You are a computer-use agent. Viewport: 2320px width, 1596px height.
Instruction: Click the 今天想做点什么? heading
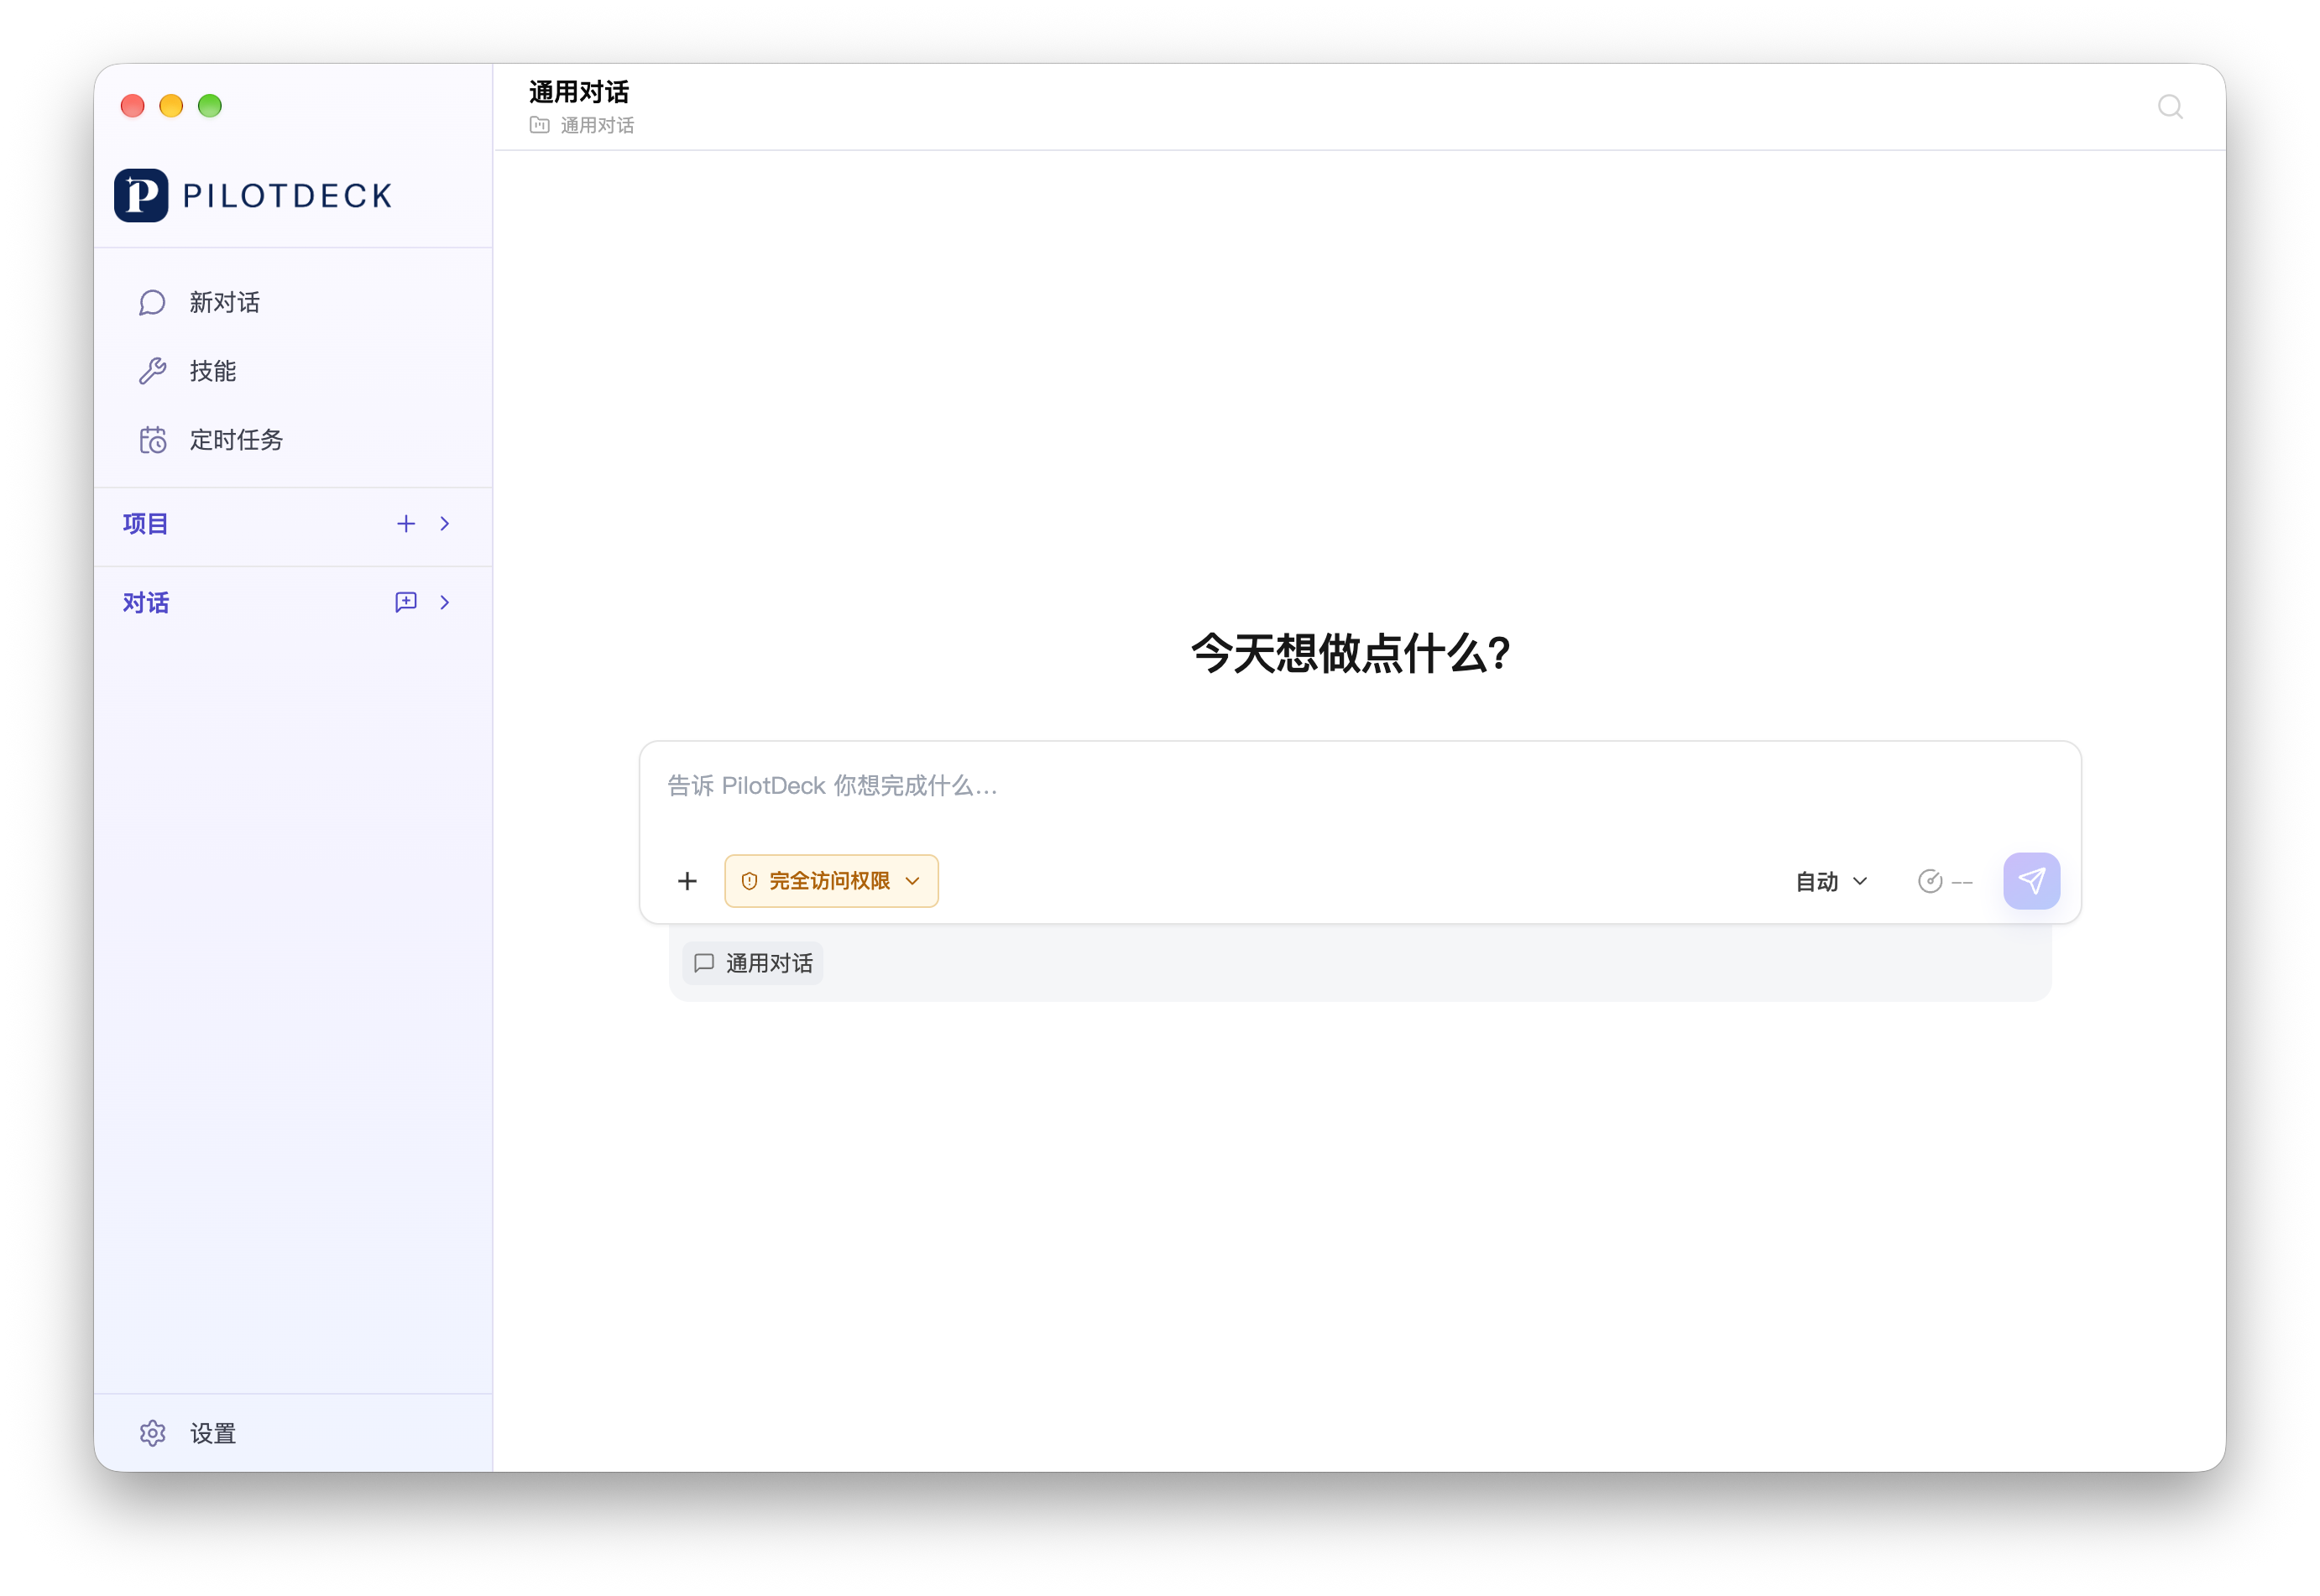(1350, 654)
